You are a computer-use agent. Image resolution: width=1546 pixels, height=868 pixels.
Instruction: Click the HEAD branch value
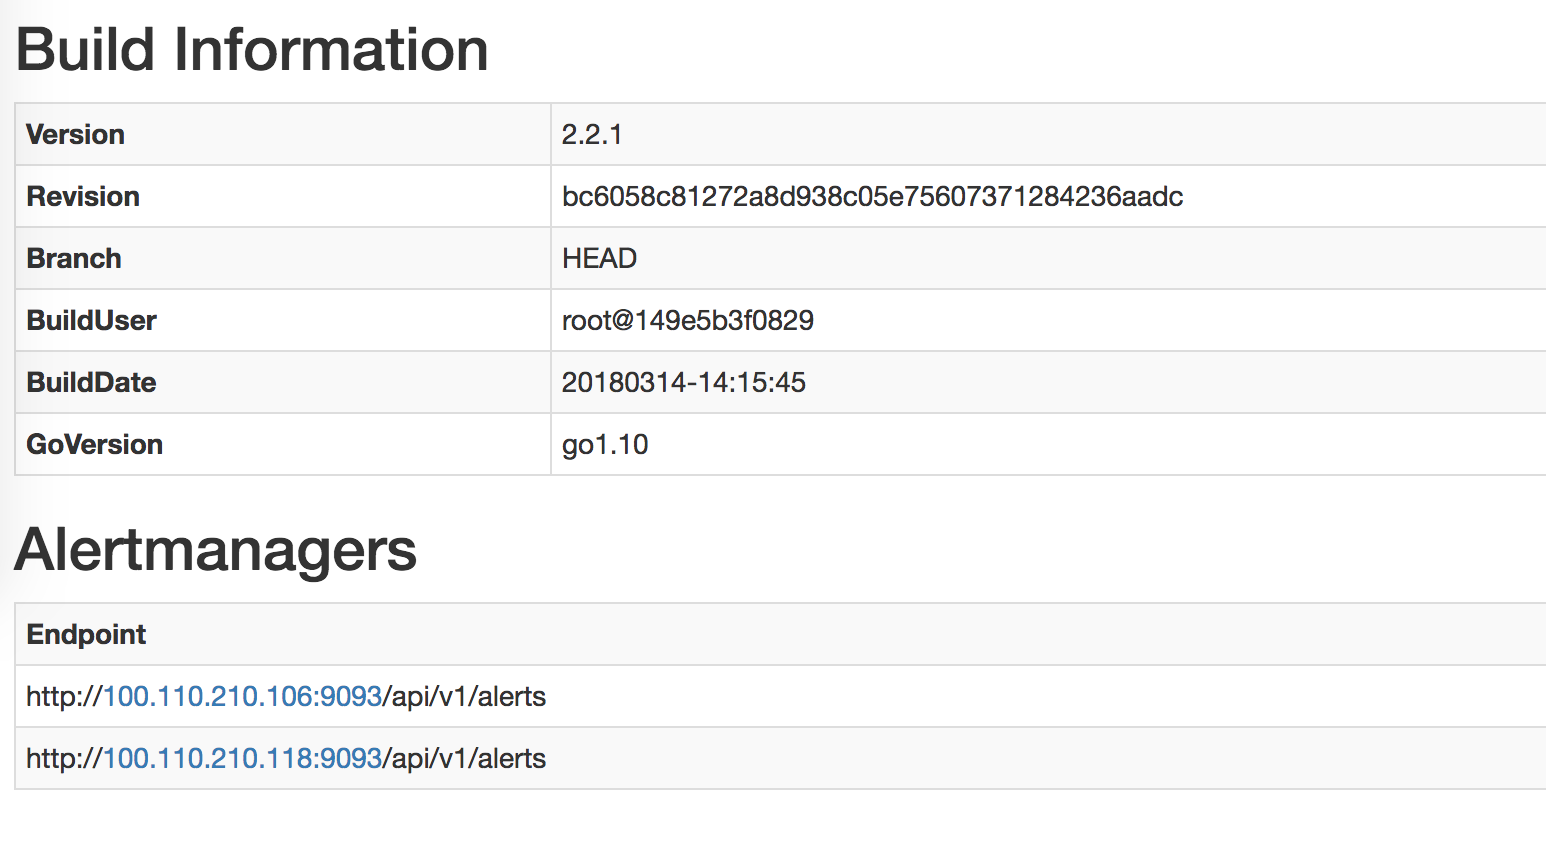tap(599, 258)
